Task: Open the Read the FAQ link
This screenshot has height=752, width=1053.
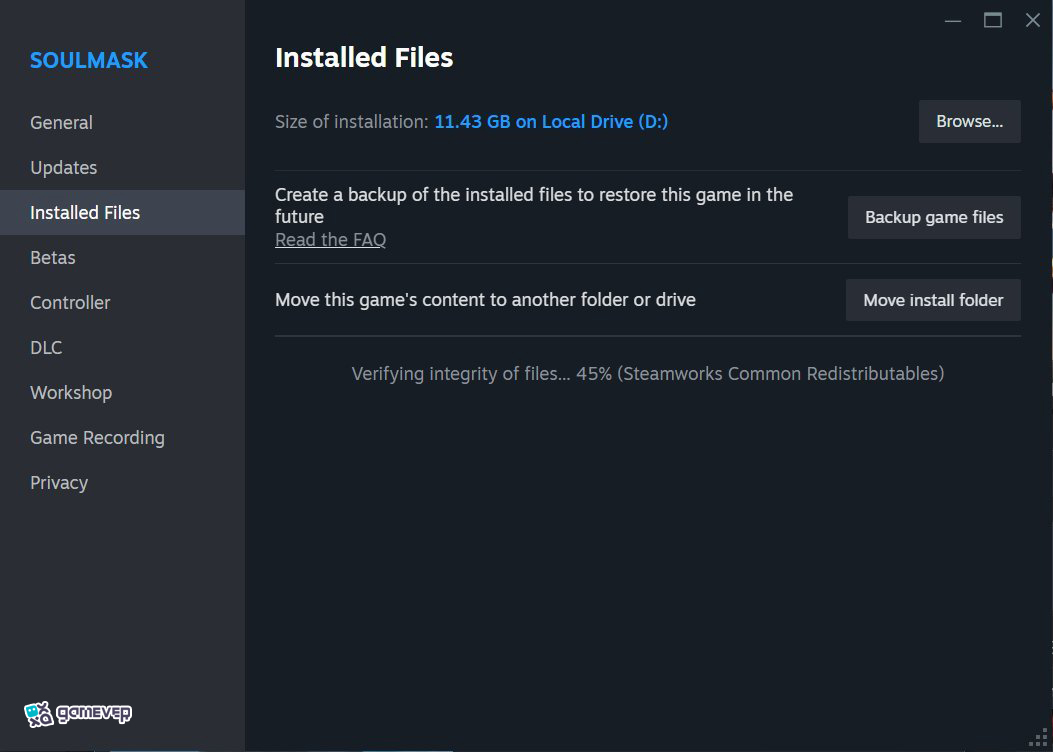Action: tap(330, 240)
